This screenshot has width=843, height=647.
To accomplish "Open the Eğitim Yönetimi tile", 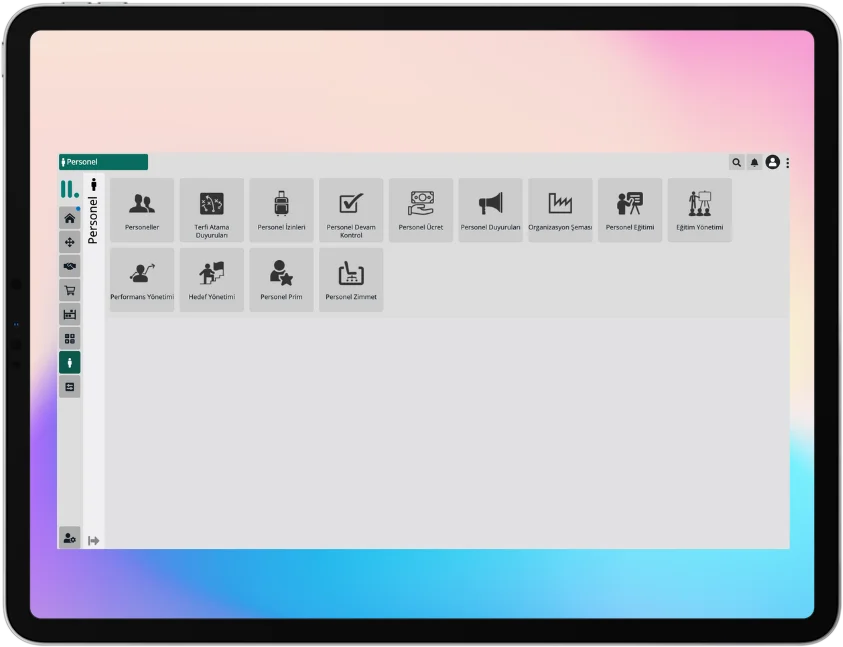I will point(699,210).
